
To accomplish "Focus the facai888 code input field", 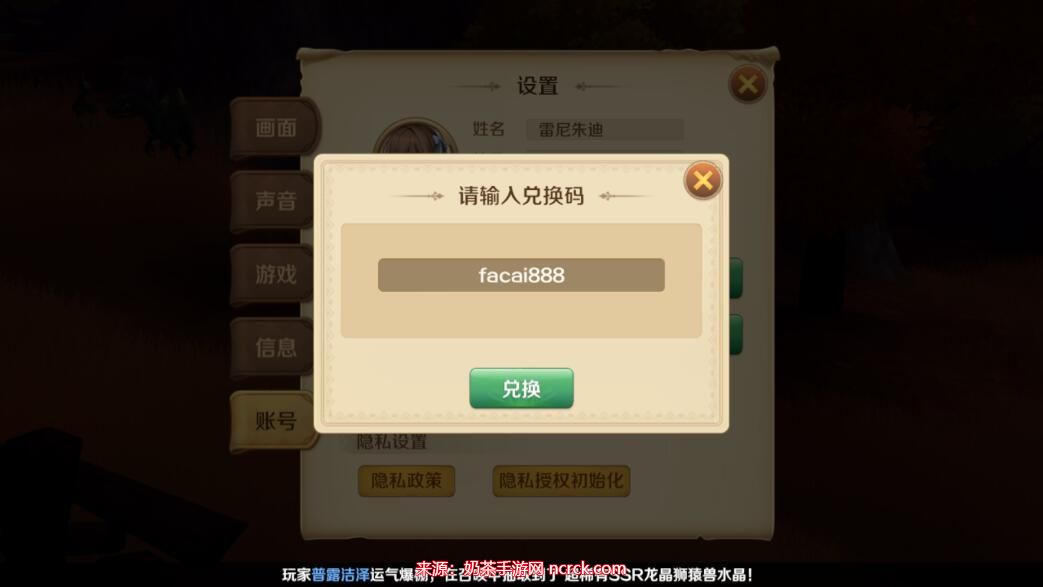I will pyautogui.click(x=521, y=275).
